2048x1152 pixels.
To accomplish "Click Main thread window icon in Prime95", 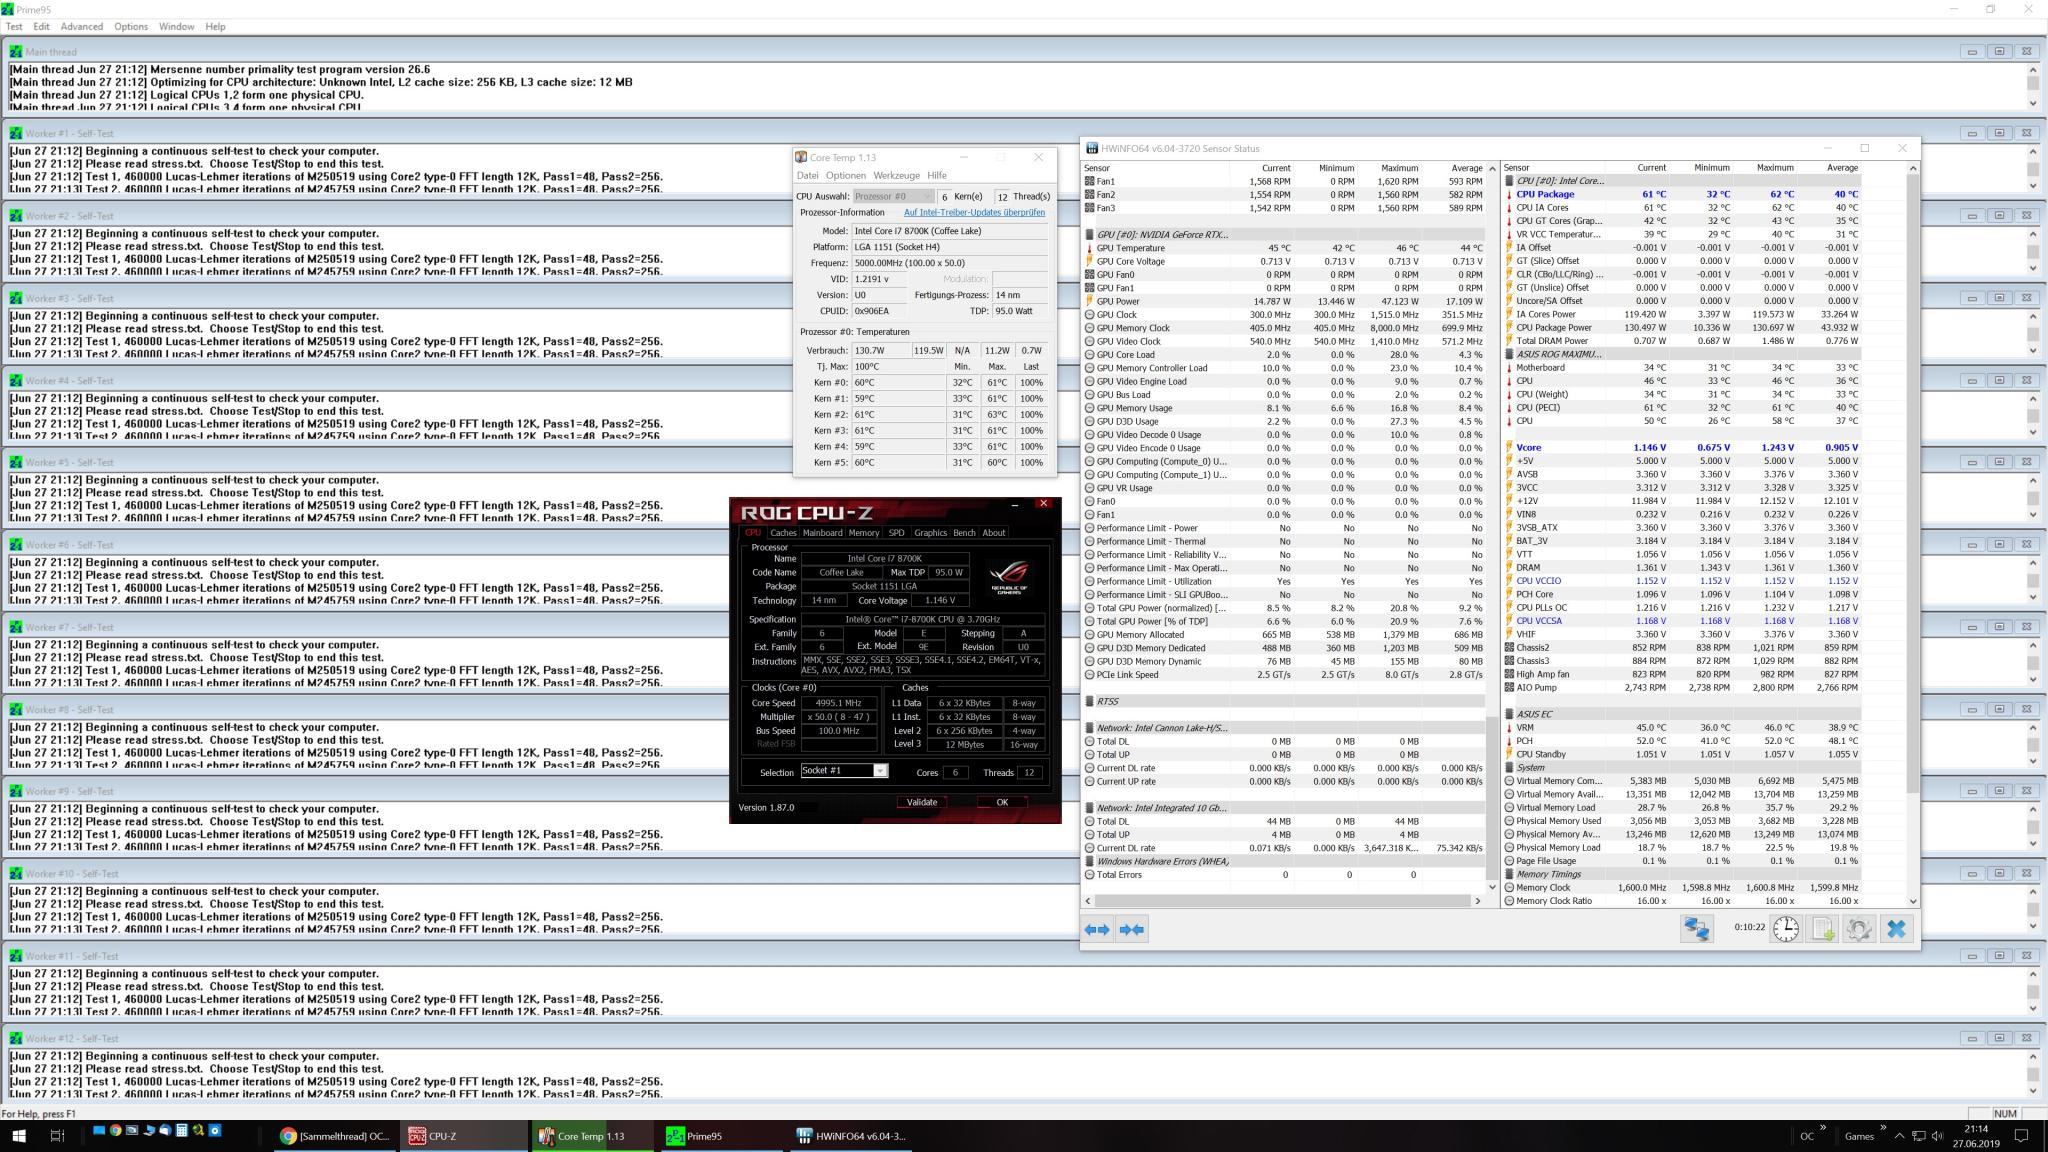I will 15,52.
